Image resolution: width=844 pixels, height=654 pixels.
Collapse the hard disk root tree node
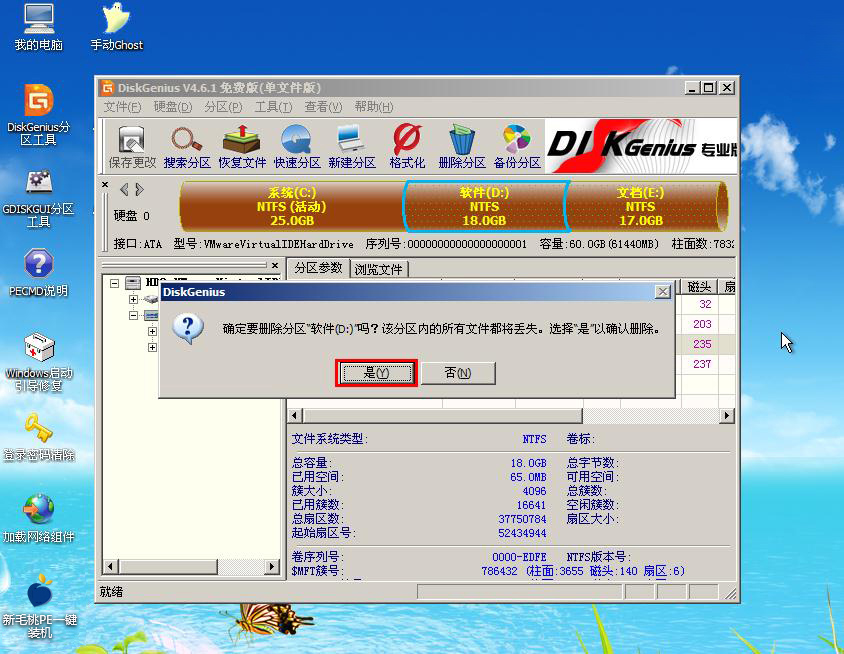[114, 283]
